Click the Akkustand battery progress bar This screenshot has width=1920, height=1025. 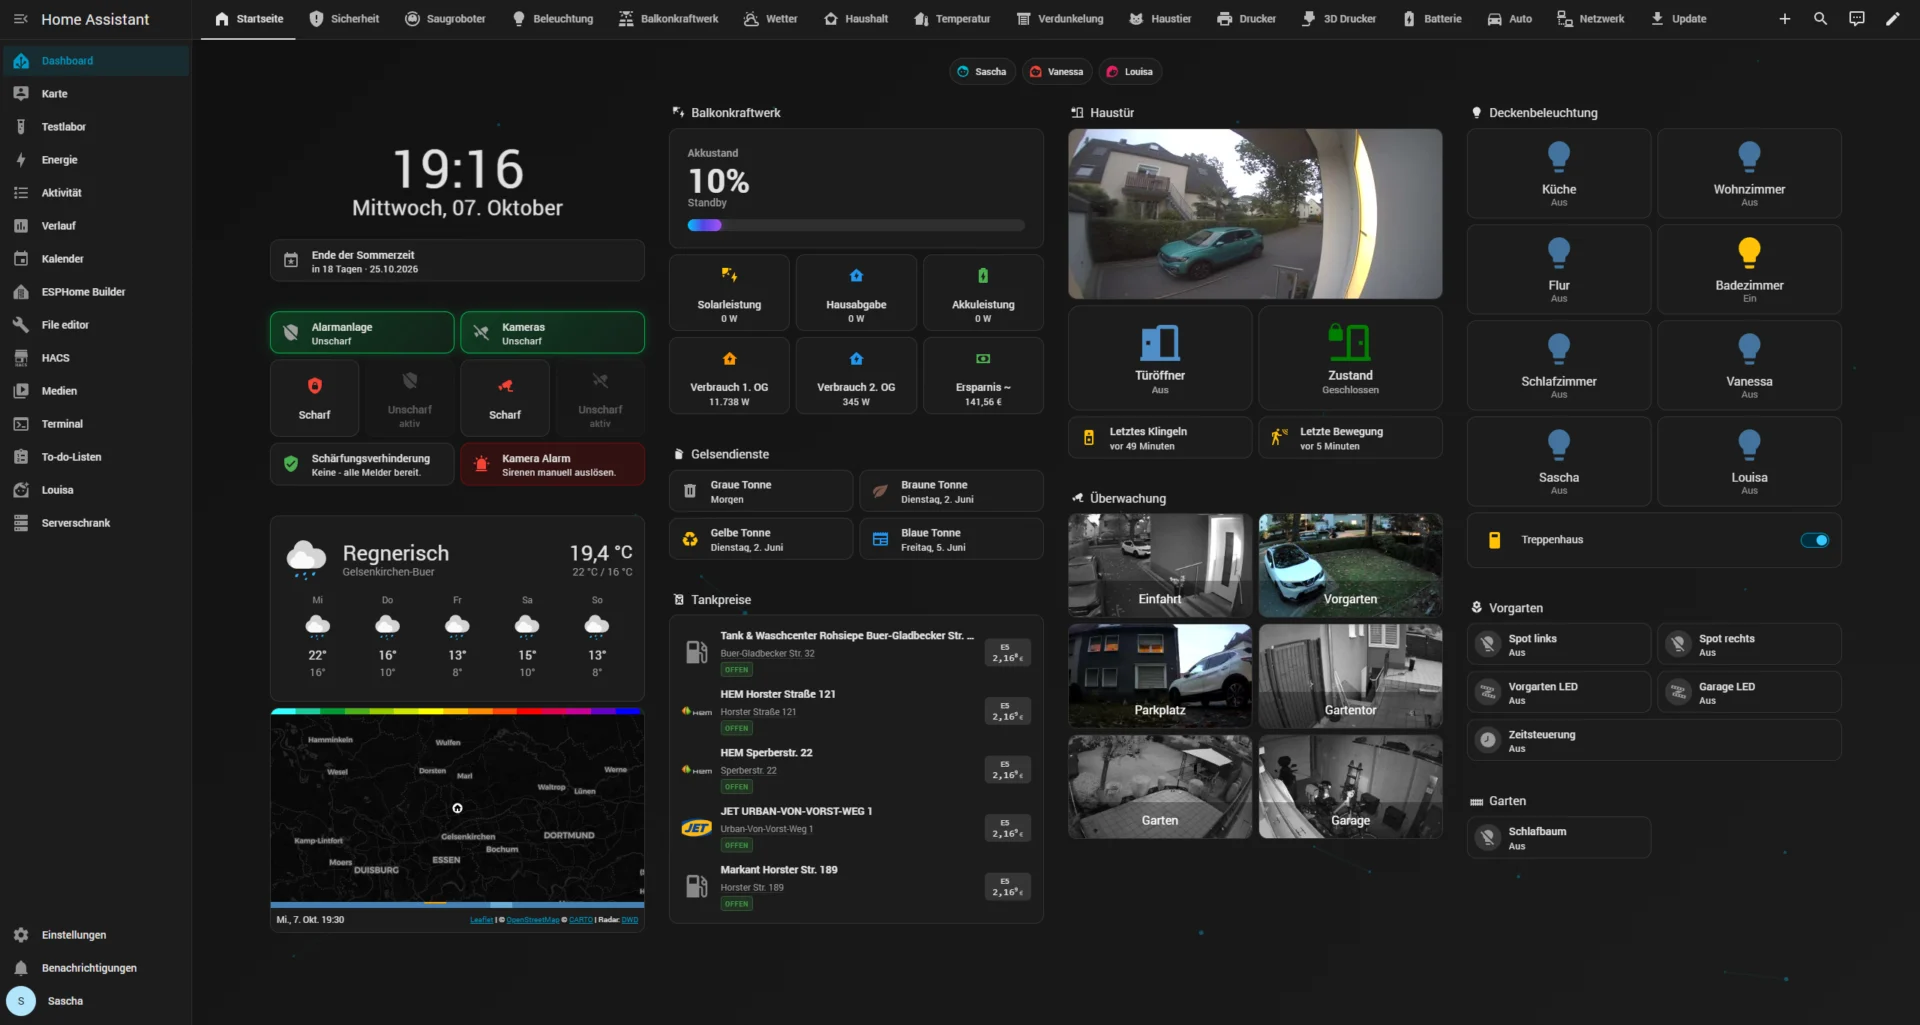point(856,225)
